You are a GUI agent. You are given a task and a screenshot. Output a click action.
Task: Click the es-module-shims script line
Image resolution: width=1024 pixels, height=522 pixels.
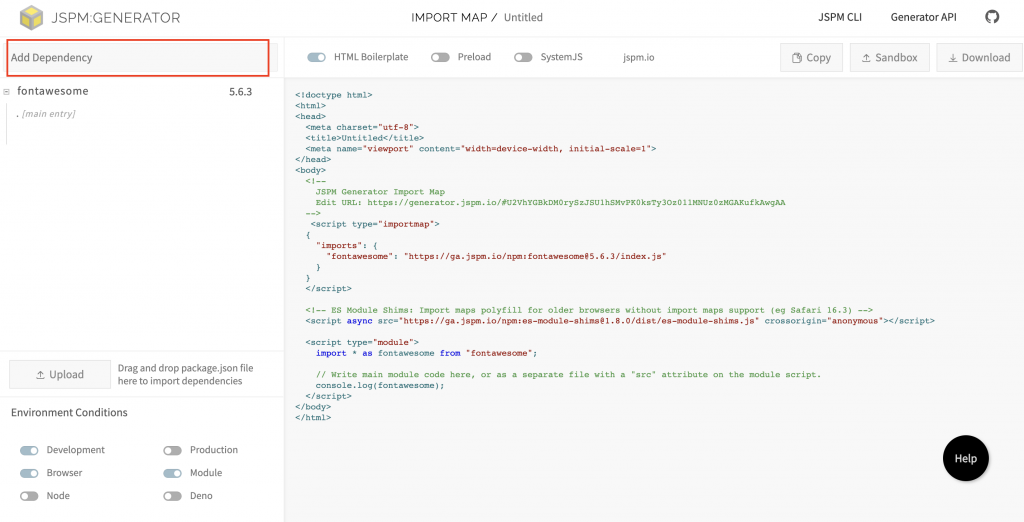620,321
